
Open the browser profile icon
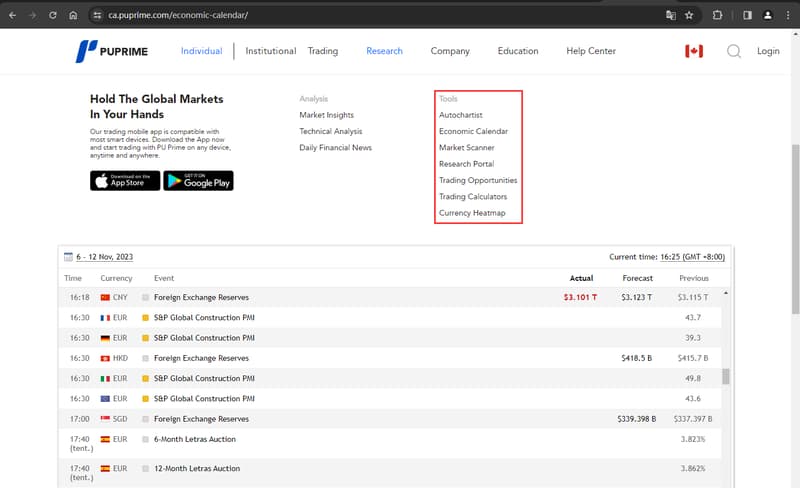(x=767, y=15)
